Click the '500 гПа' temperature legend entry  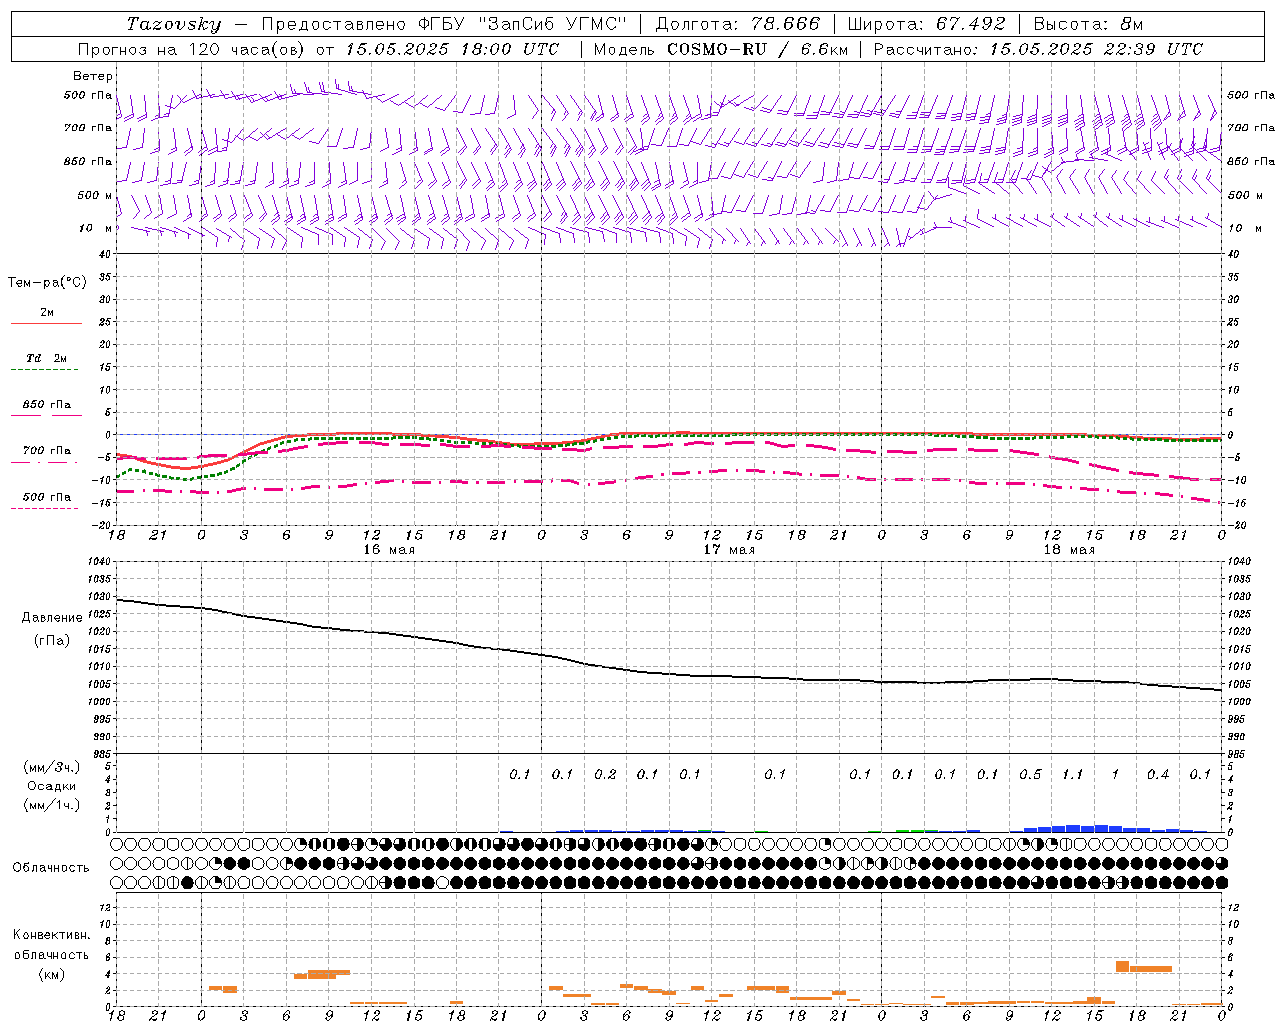[x=47, y=497]
